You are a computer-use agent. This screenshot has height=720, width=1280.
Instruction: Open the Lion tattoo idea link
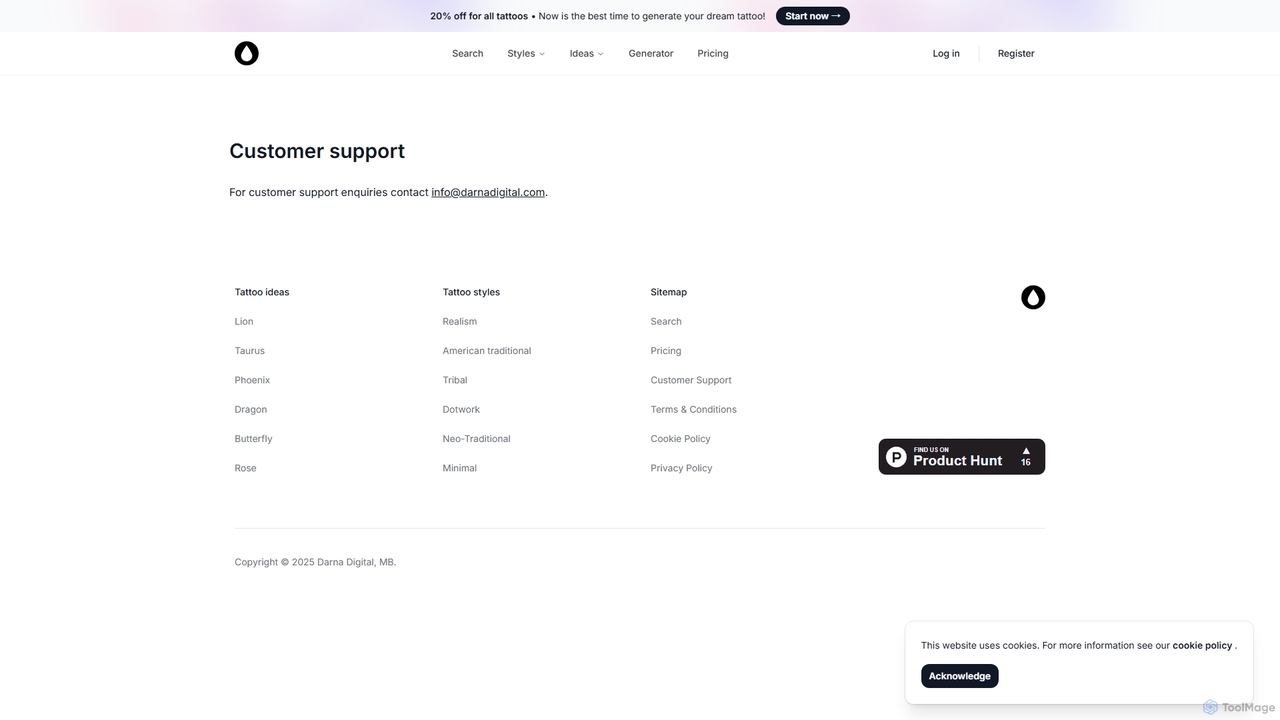point(244,322)
